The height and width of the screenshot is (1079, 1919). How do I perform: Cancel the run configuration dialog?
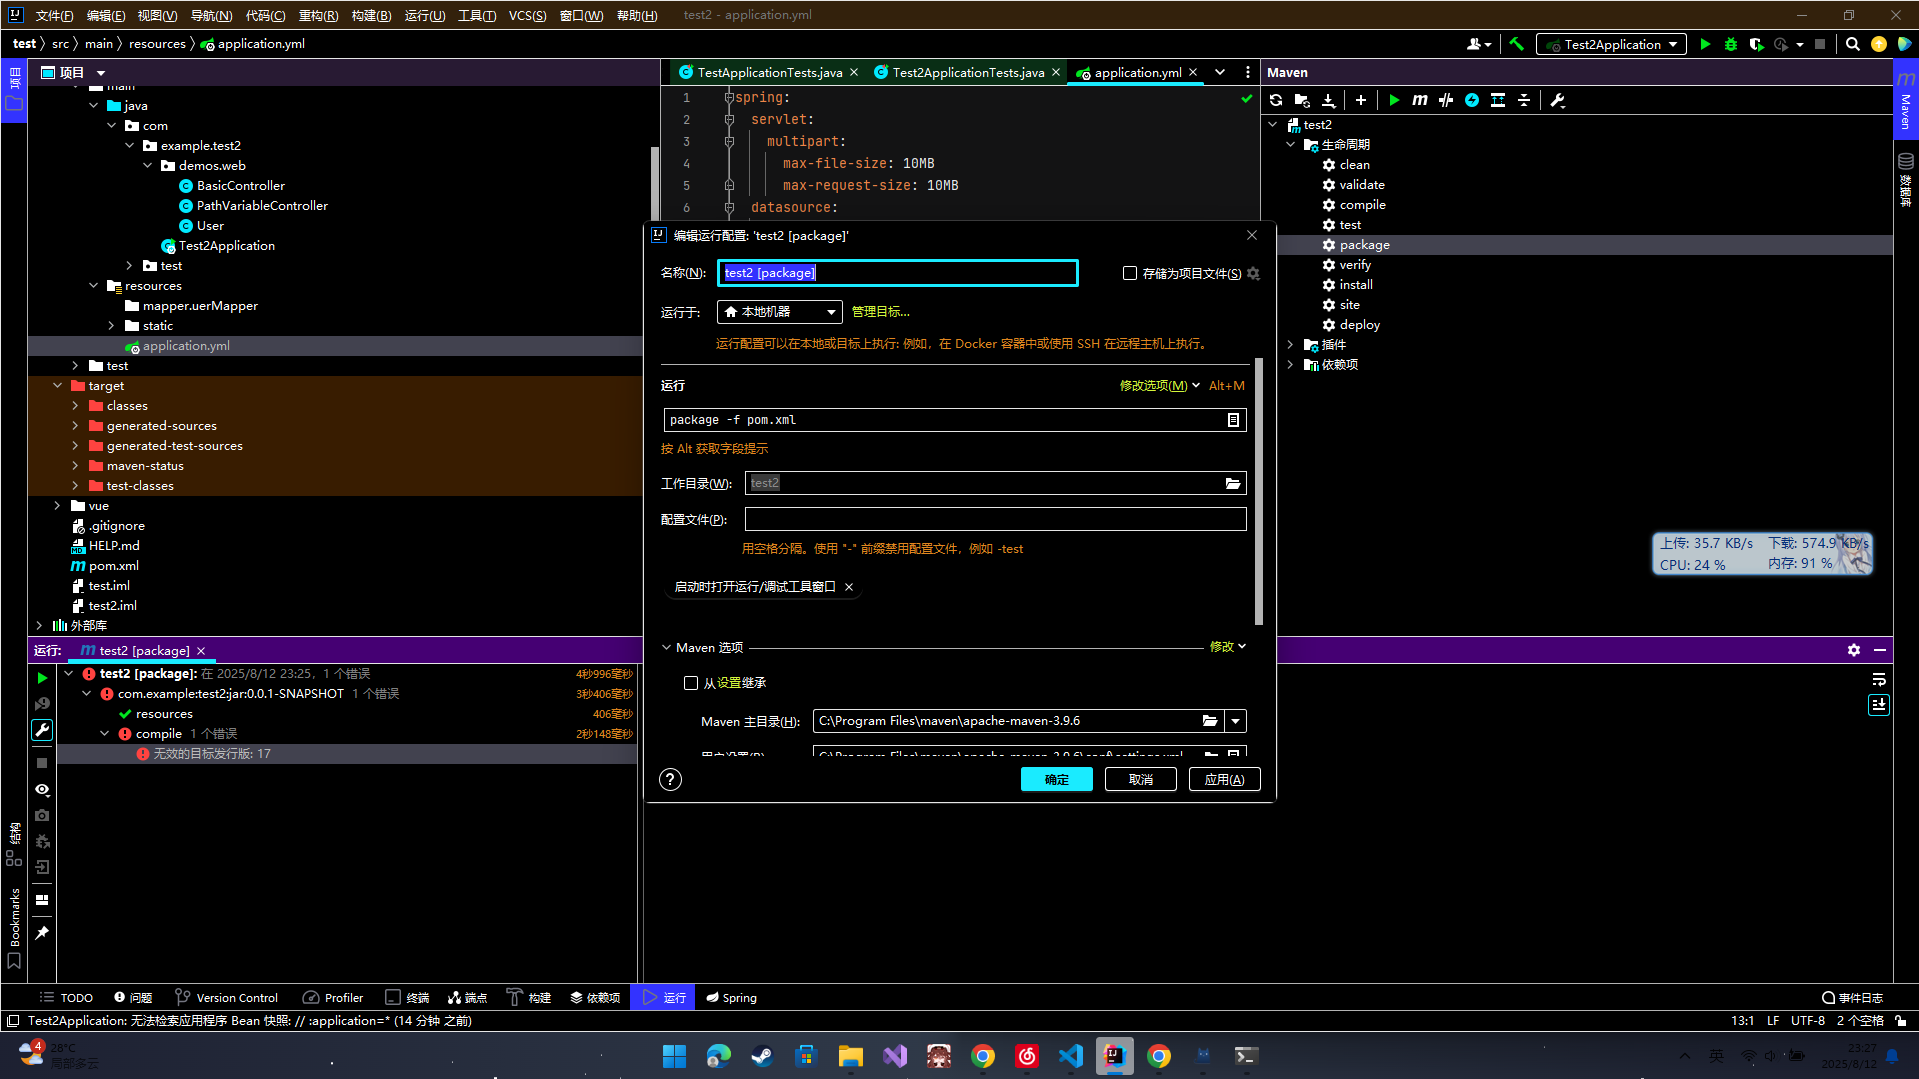pyautogui.click(x=1140, y=780)
